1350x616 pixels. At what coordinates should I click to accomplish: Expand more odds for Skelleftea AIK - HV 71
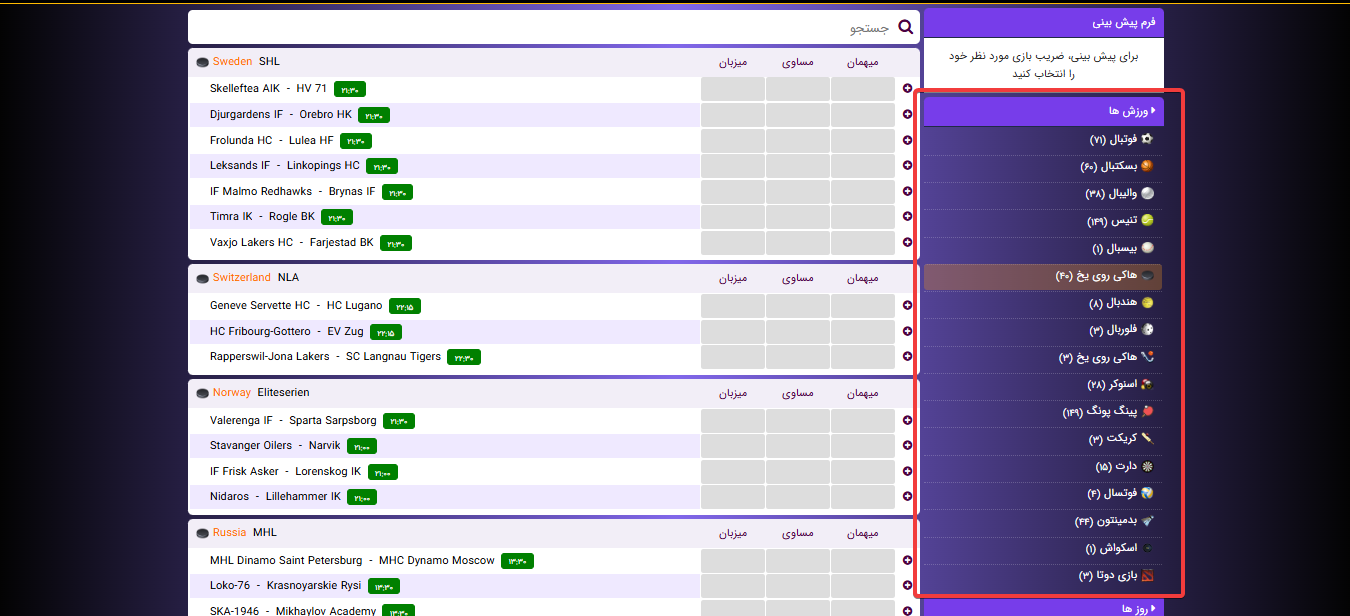point(907,89)
